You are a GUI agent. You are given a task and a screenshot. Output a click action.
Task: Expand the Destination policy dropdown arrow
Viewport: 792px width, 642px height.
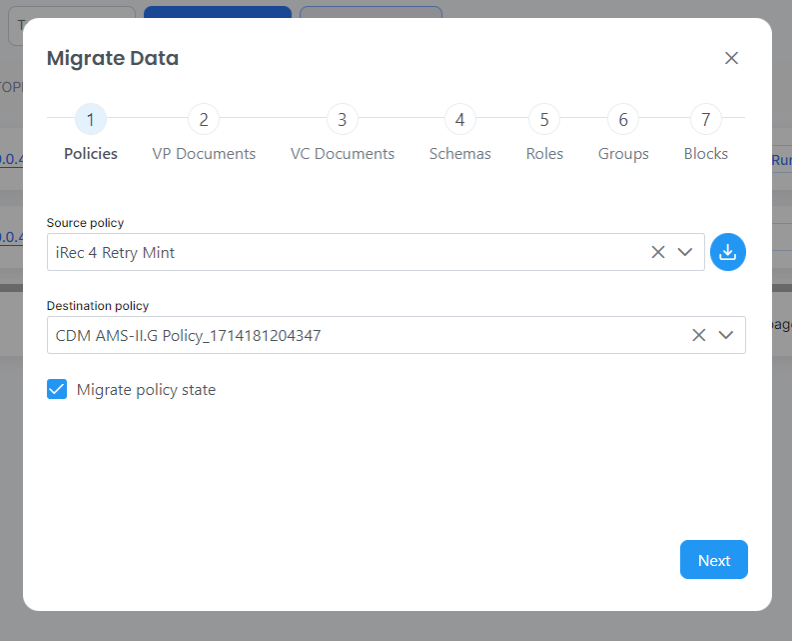click(x=726, y=335)
